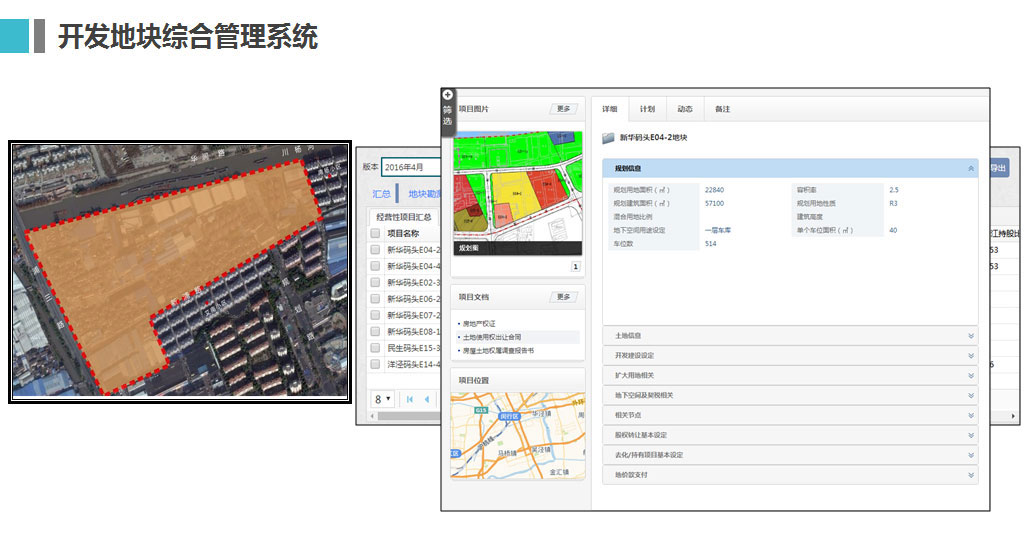Click the chevron on 相关节点 row
Image resolution: width=1024 pixels, height=541 pixels.
(x=970, y=415)
